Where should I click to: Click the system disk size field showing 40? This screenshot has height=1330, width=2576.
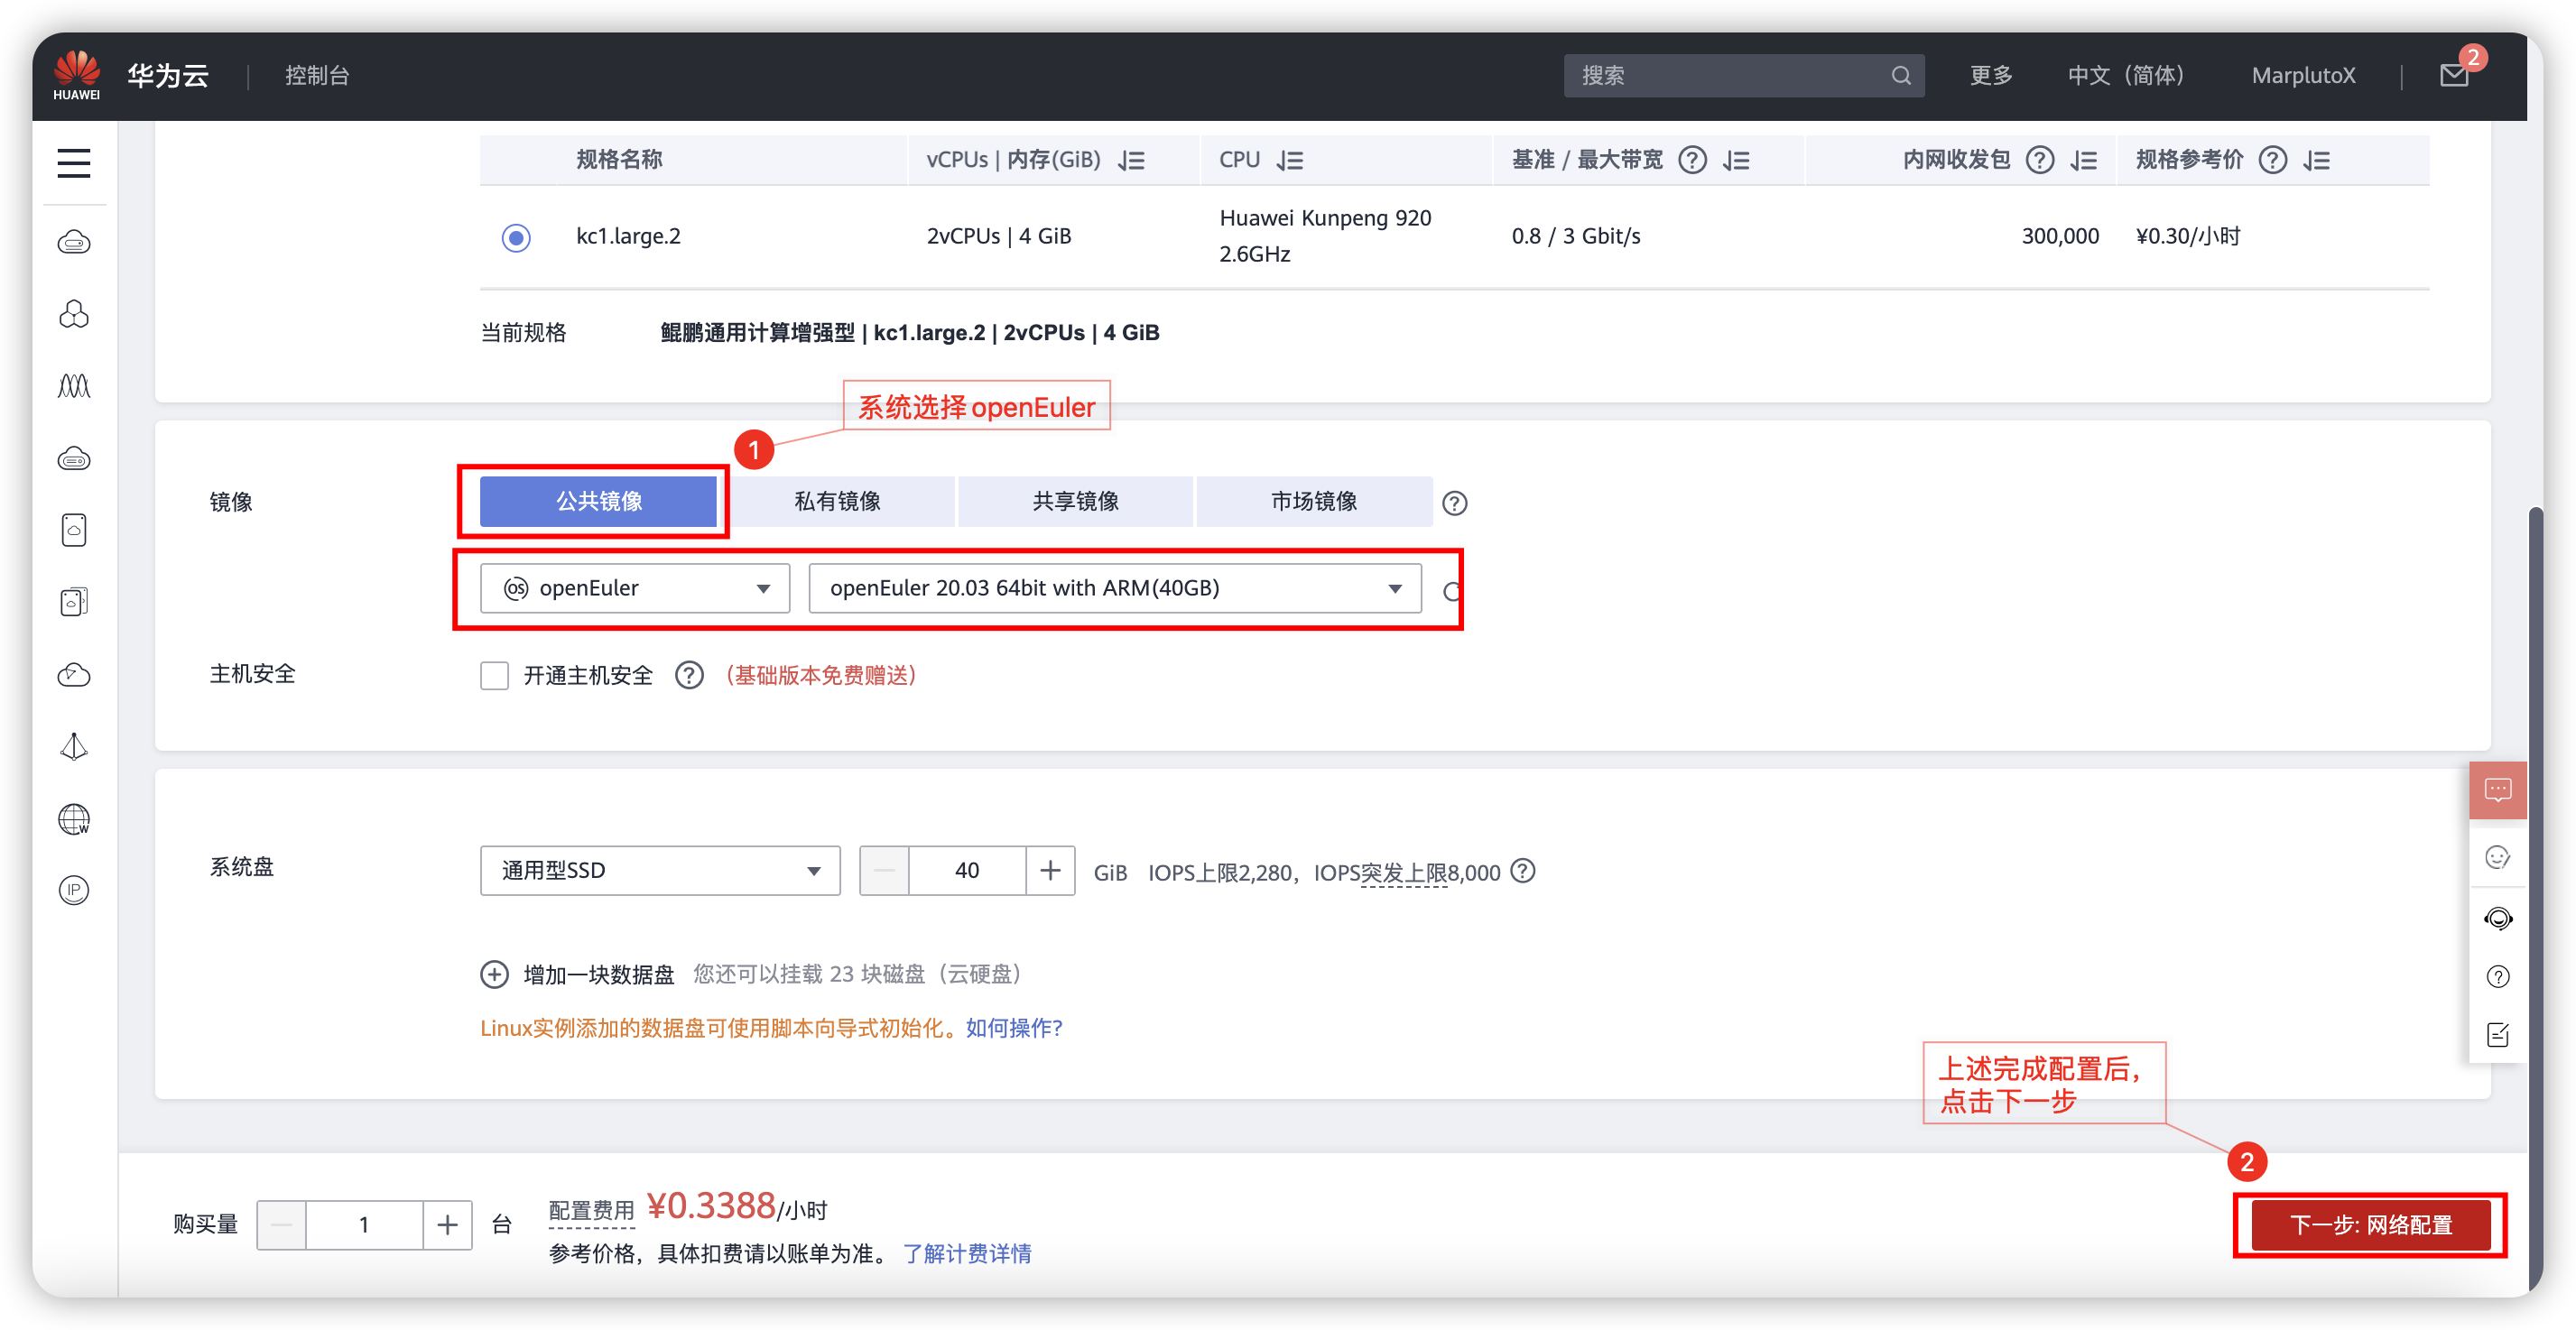pyautogui.click(x=966, y=871)
